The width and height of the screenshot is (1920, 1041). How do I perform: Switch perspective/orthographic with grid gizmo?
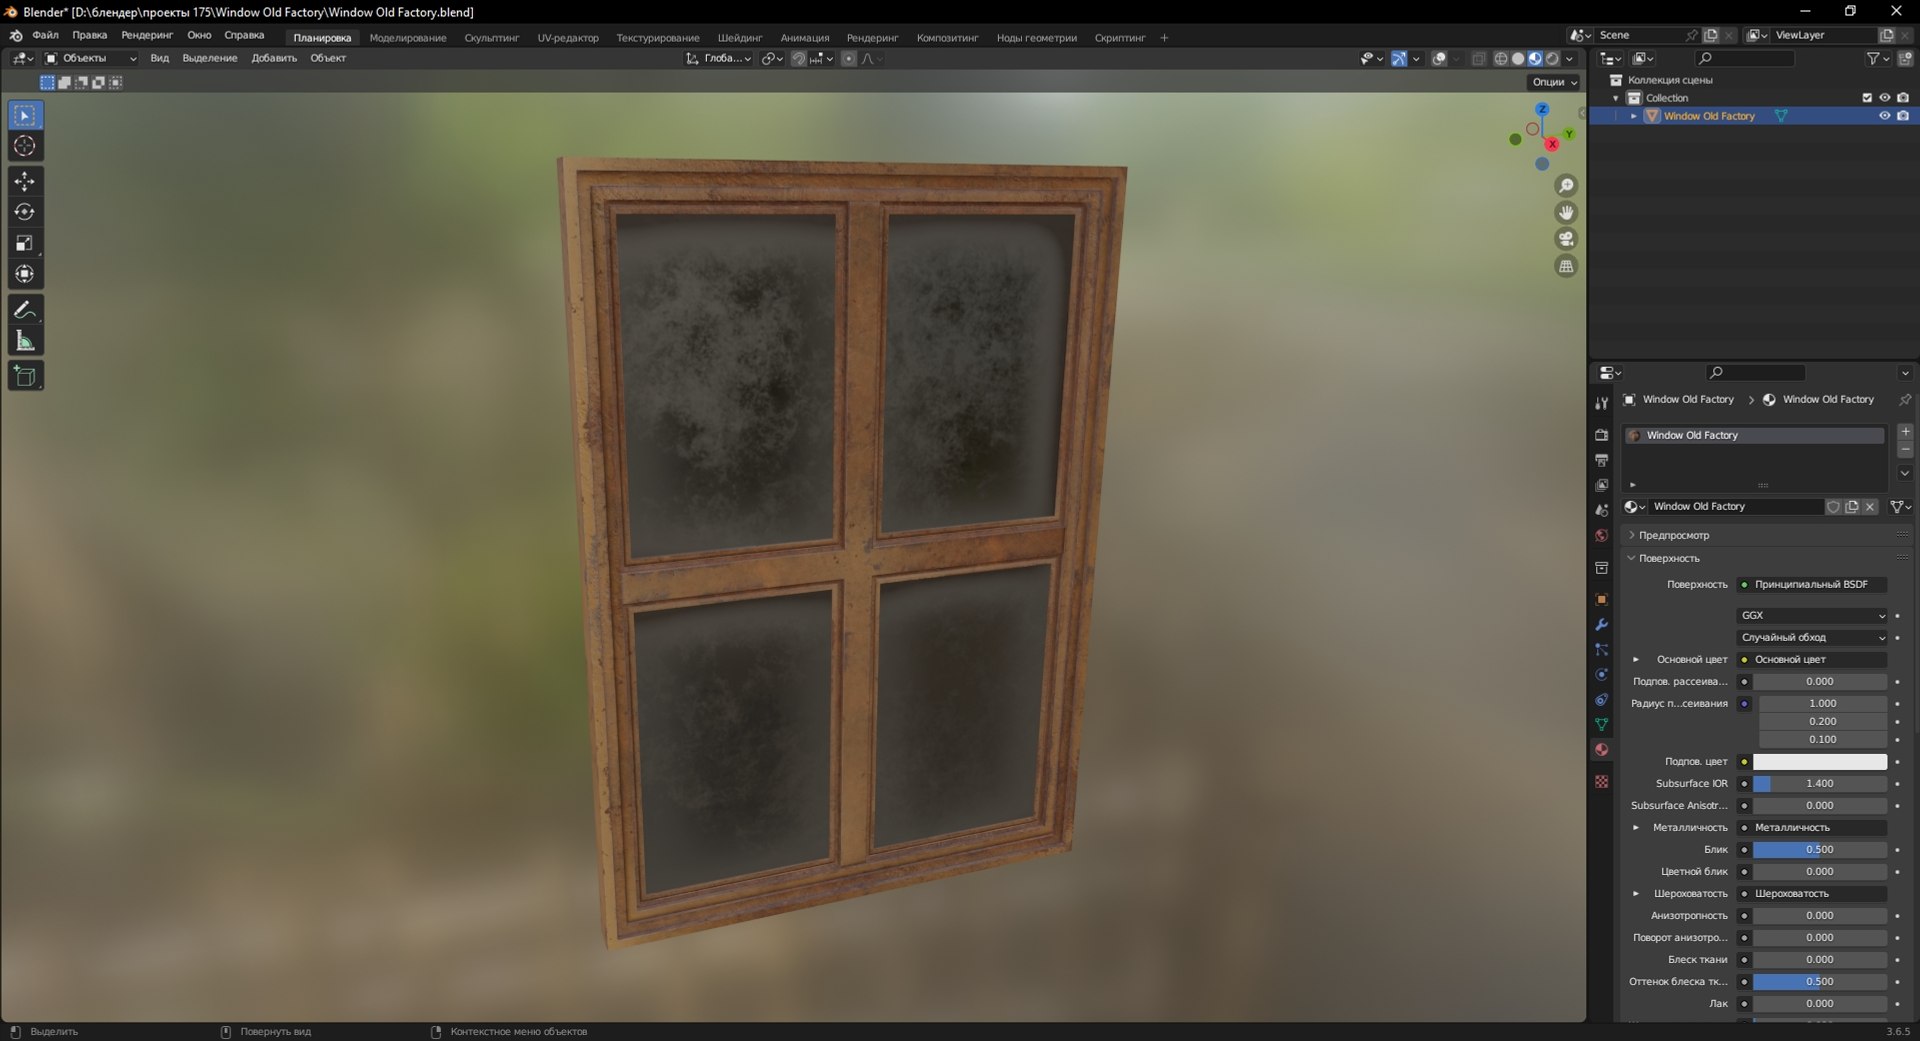[1566, 266]
